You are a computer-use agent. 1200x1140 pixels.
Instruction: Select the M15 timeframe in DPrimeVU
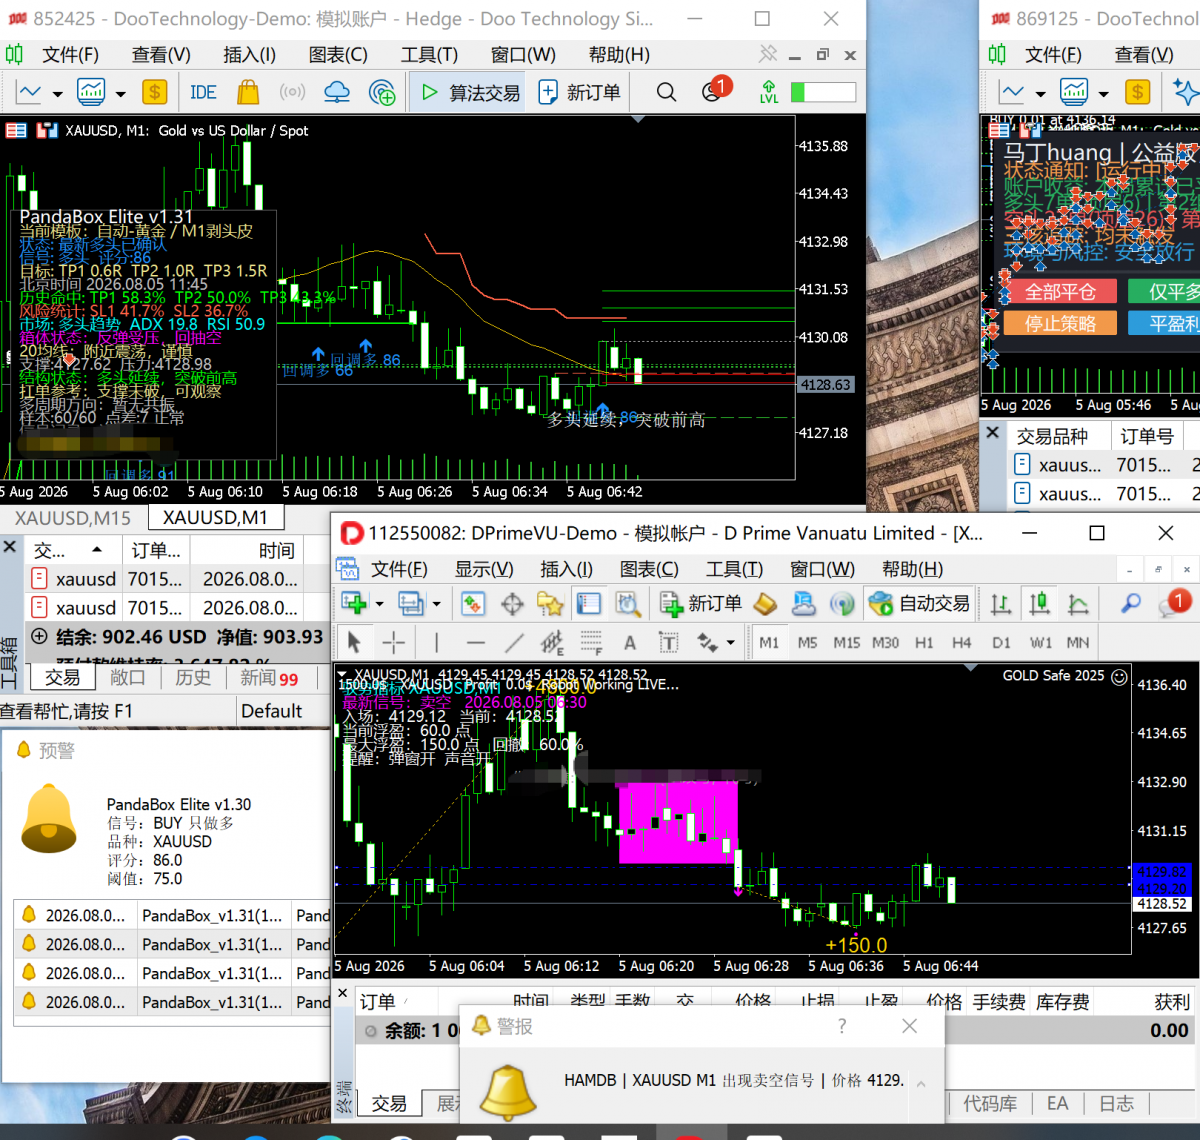[x=846, y=642]
